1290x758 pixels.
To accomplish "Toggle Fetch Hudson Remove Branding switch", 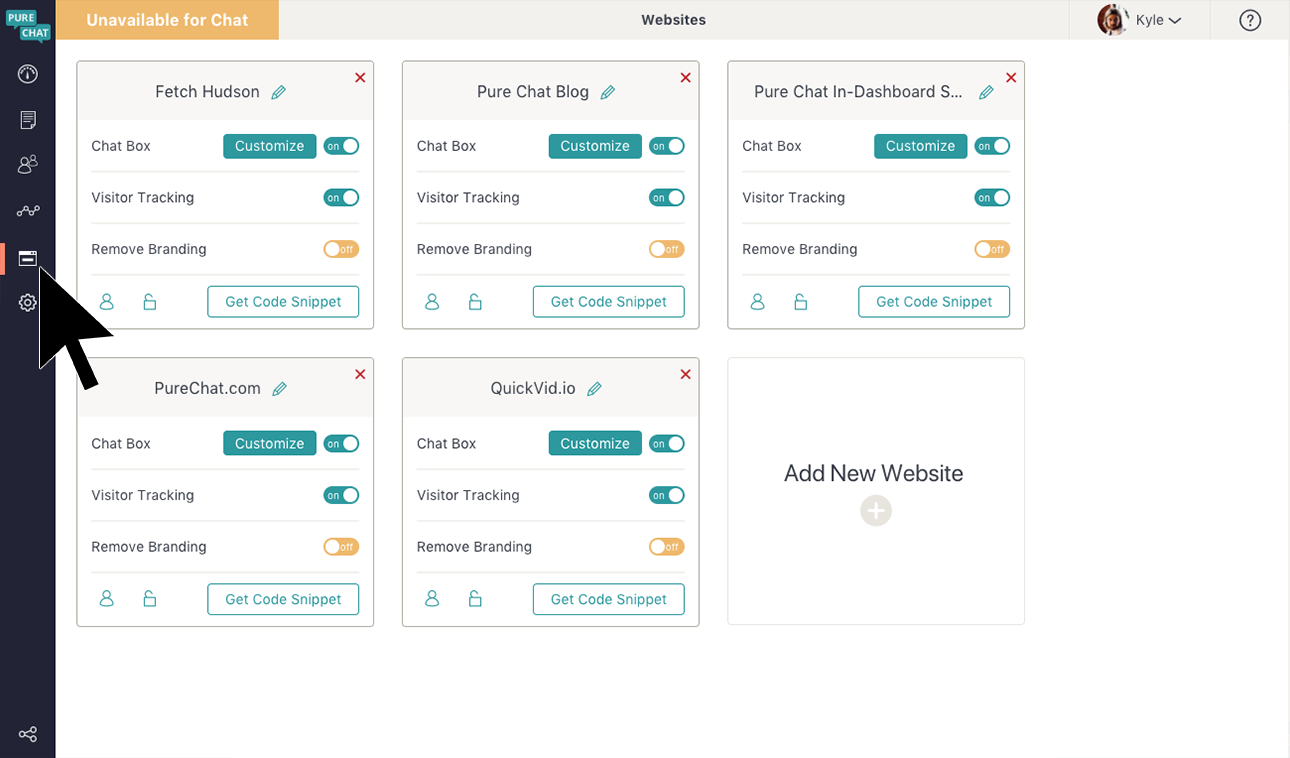I will pyautogui.click(x=341, y=249).
